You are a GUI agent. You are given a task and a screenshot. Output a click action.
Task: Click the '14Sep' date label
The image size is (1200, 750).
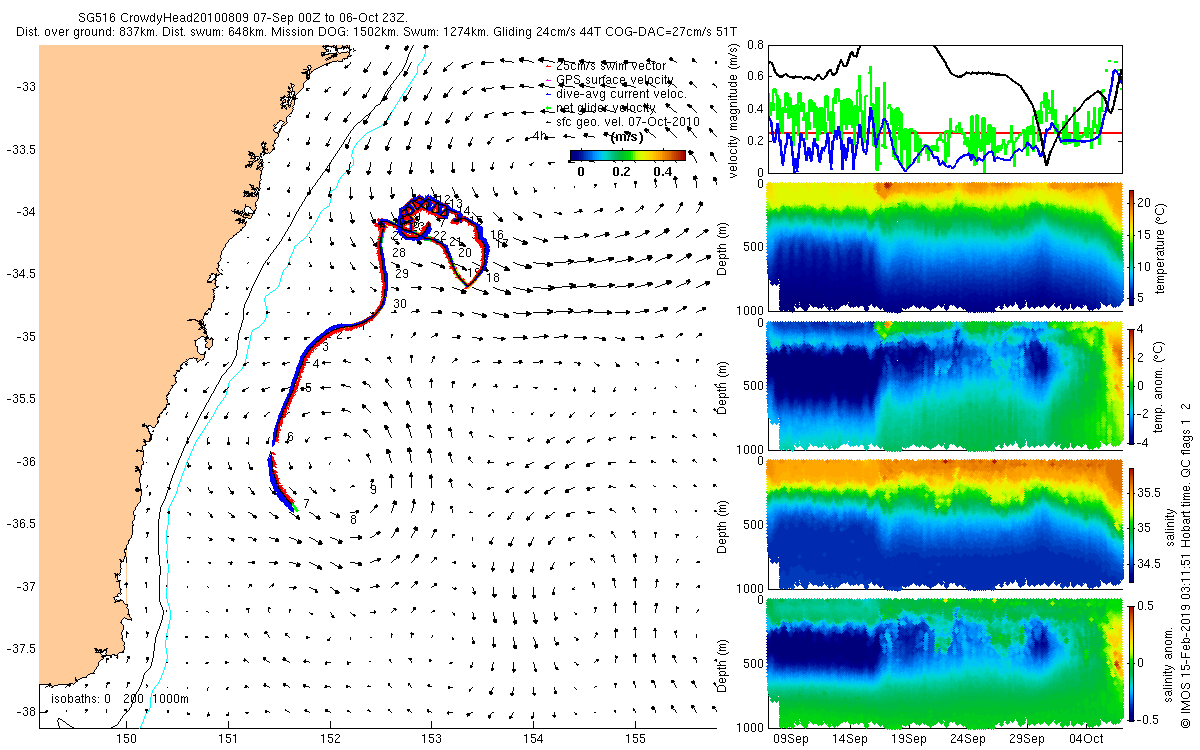851,739
